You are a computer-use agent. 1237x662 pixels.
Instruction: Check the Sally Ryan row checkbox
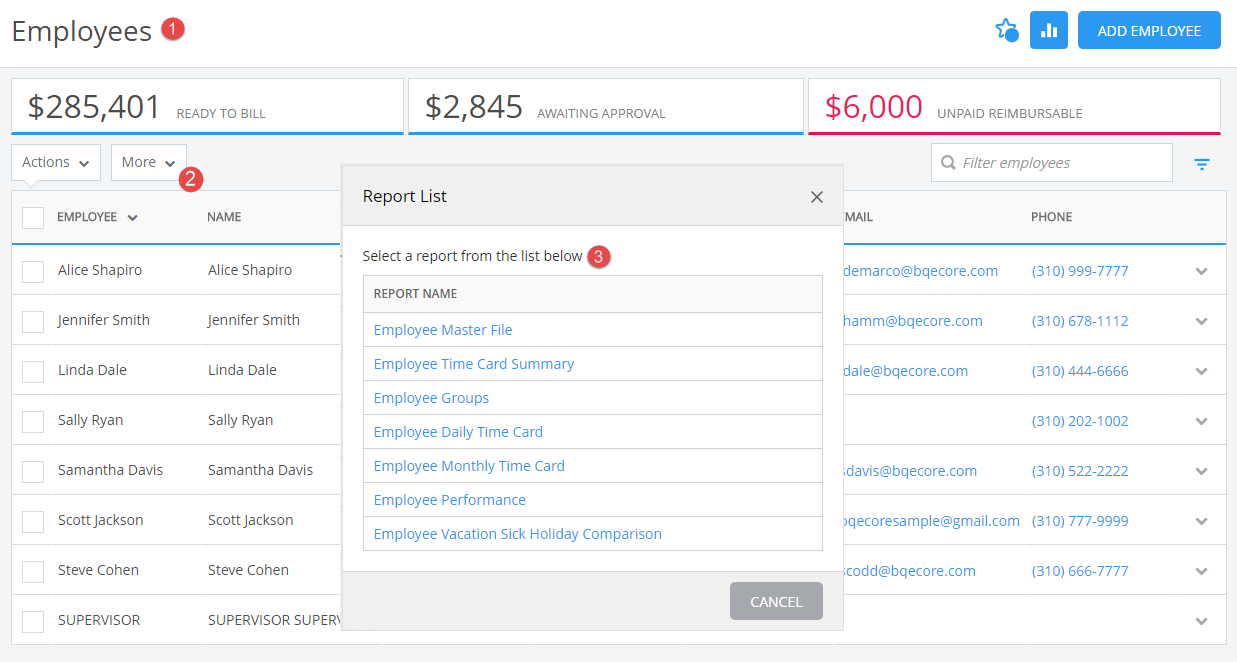[33, 421]
